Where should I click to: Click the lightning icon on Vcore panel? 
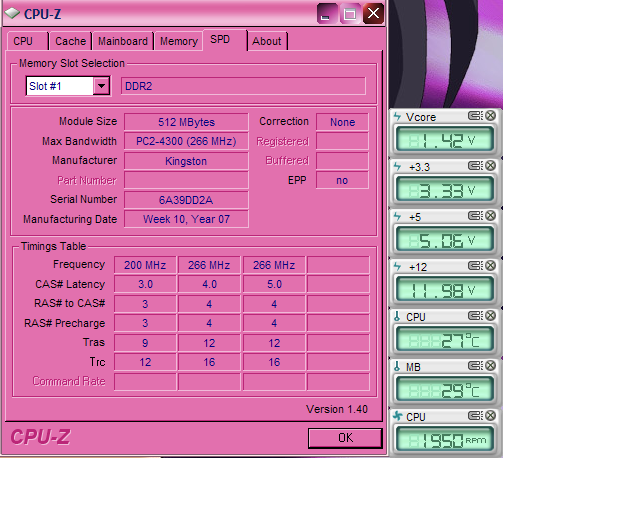point(397,117)
